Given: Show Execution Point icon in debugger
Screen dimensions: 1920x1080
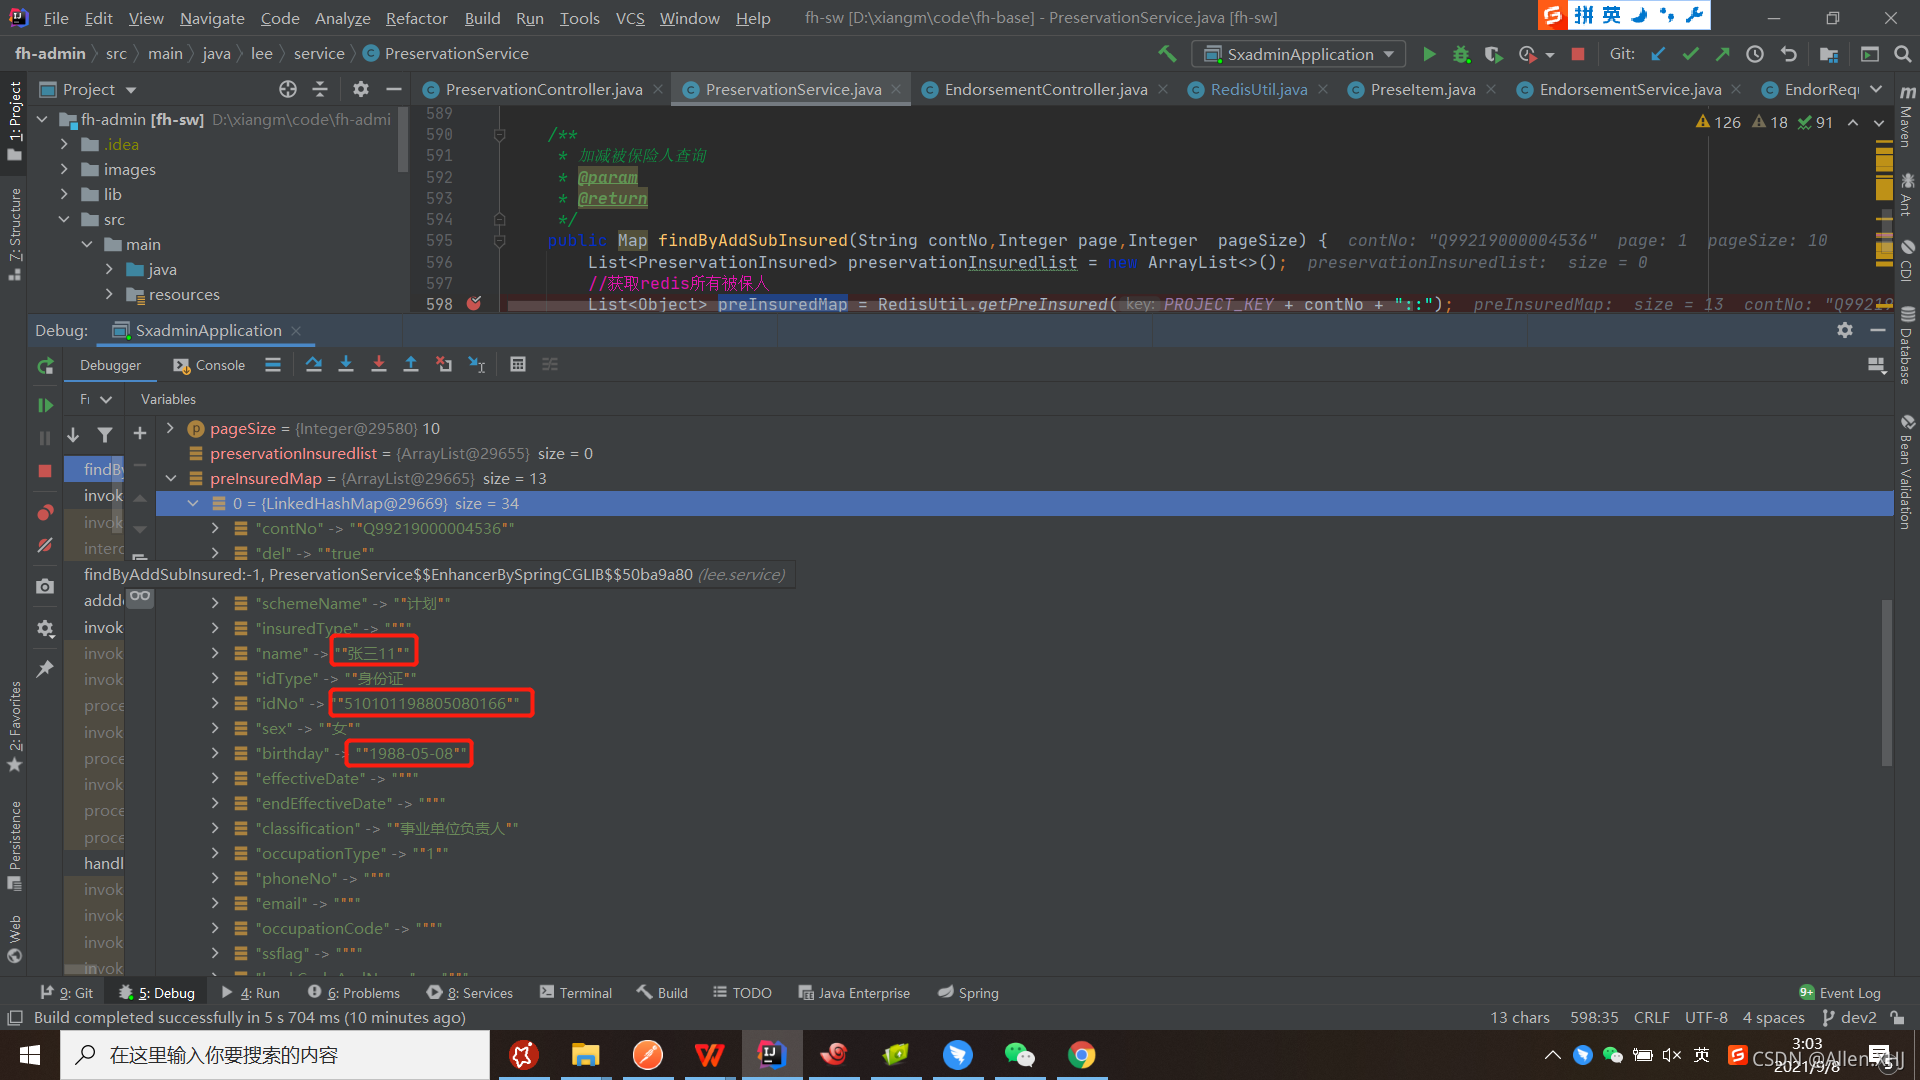Looking at the screenshot, I should [x=273, y=365].
